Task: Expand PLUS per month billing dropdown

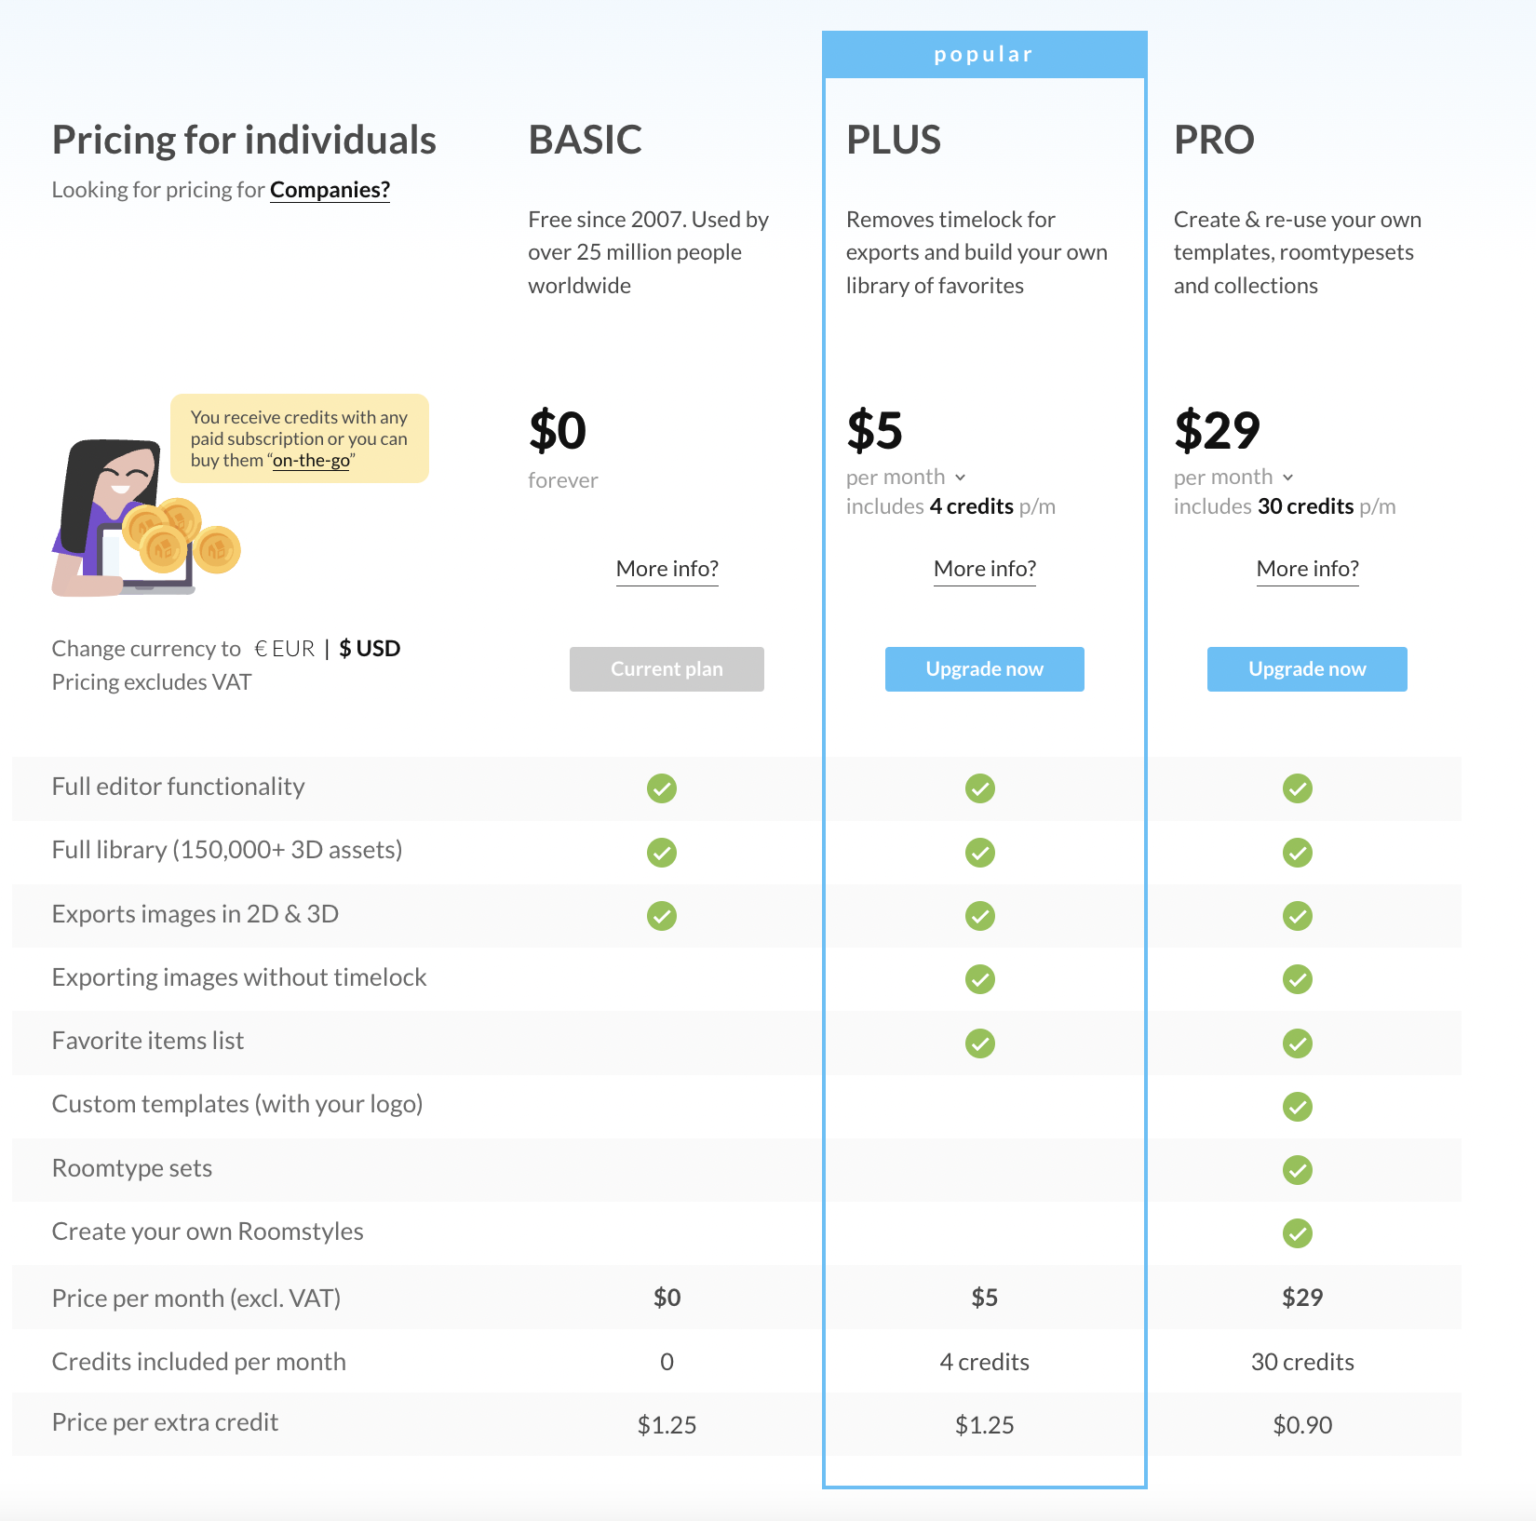Action: pyautogui.click(x=906, y=477)
